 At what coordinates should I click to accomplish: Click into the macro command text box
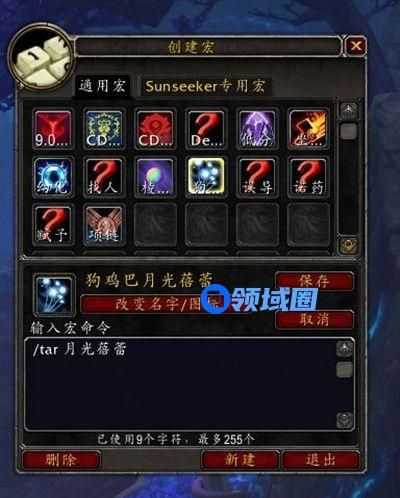coord(180,384)
